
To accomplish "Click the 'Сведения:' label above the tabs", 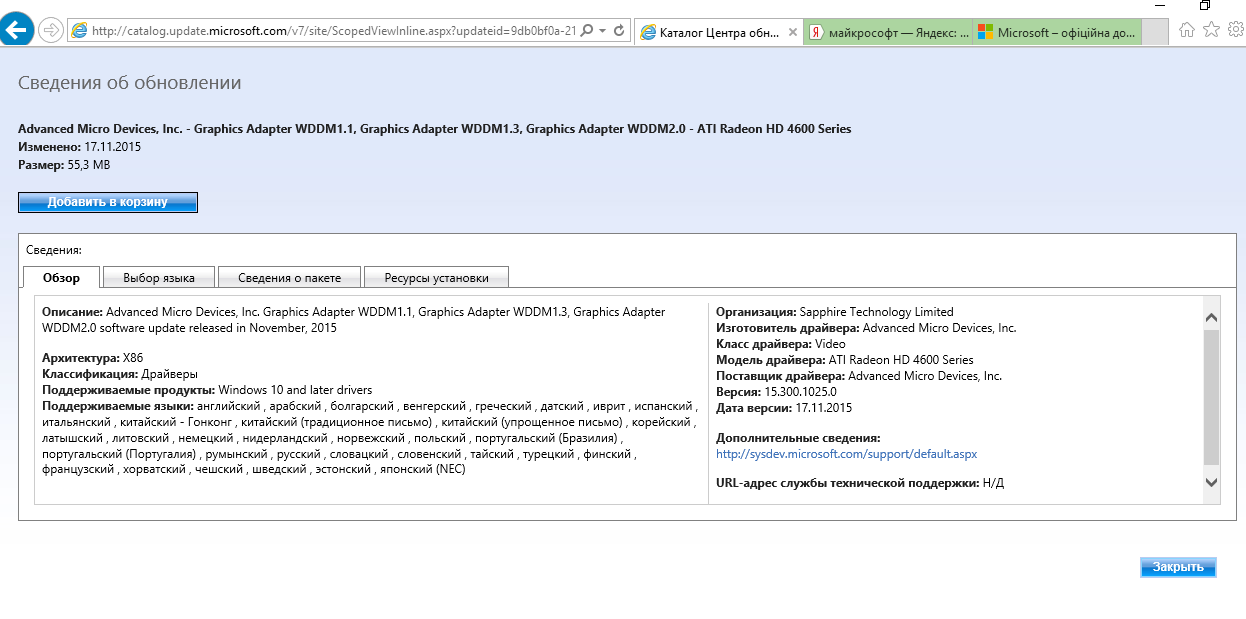I will click(53, 250).
